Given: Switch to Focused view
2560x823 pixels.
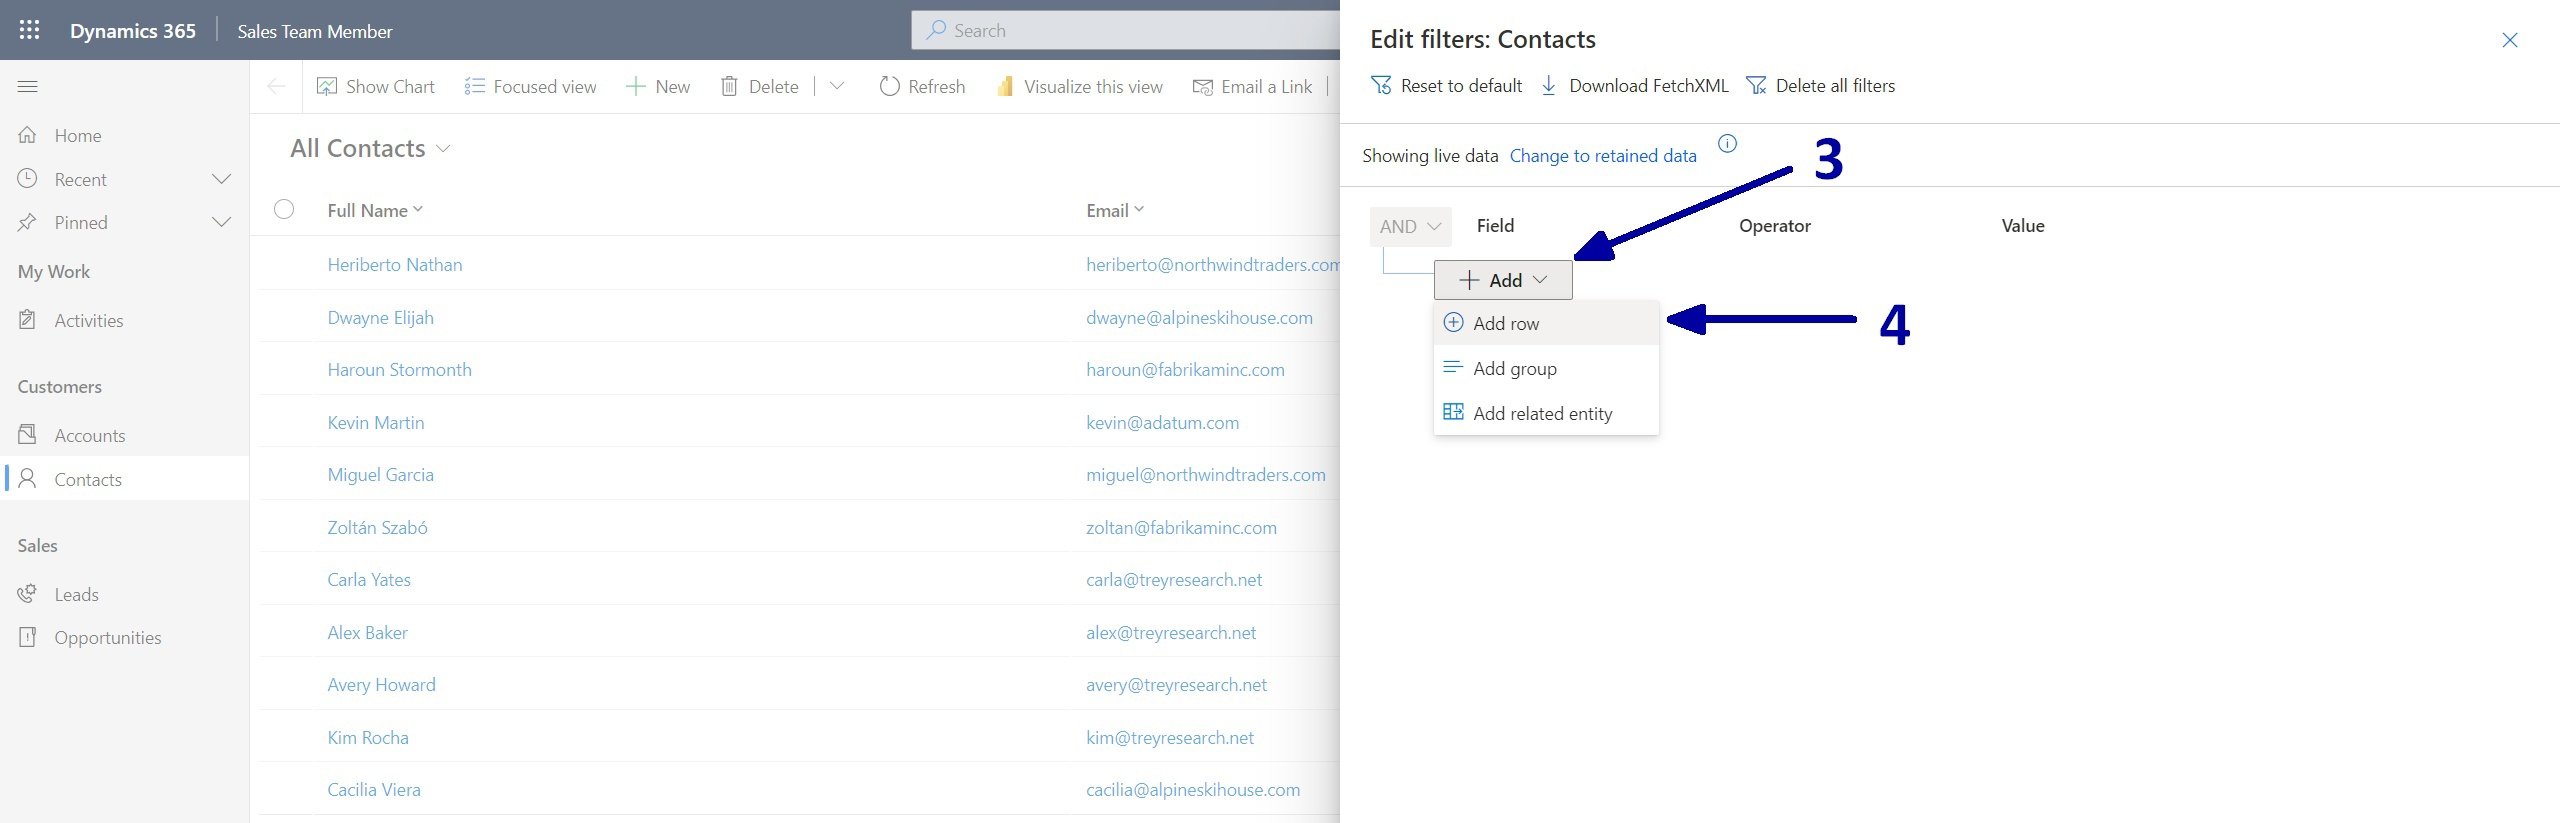Looking at the screenshot, I should 530,87.
